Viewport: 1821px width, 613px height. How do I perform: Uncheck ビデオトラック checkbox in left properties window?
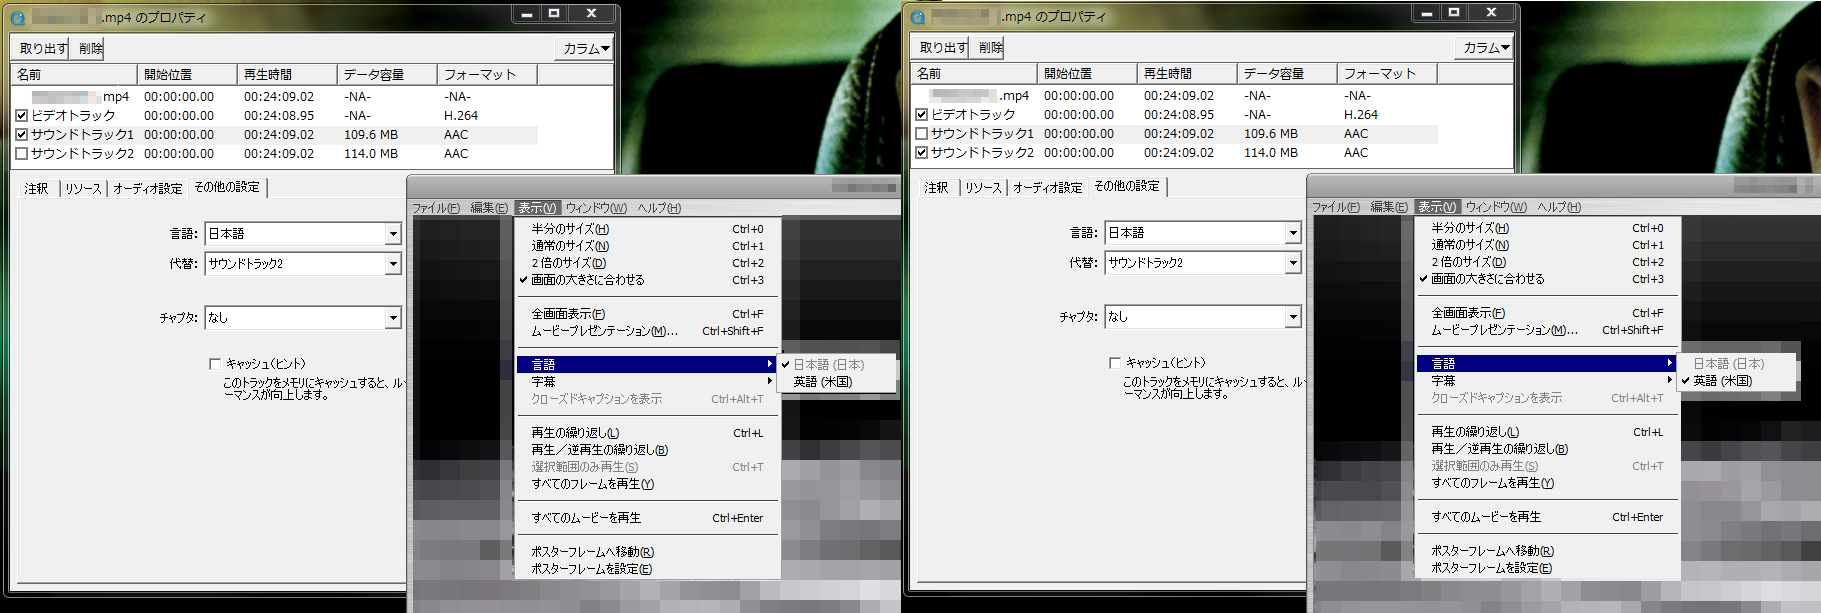tap(21, 116)
